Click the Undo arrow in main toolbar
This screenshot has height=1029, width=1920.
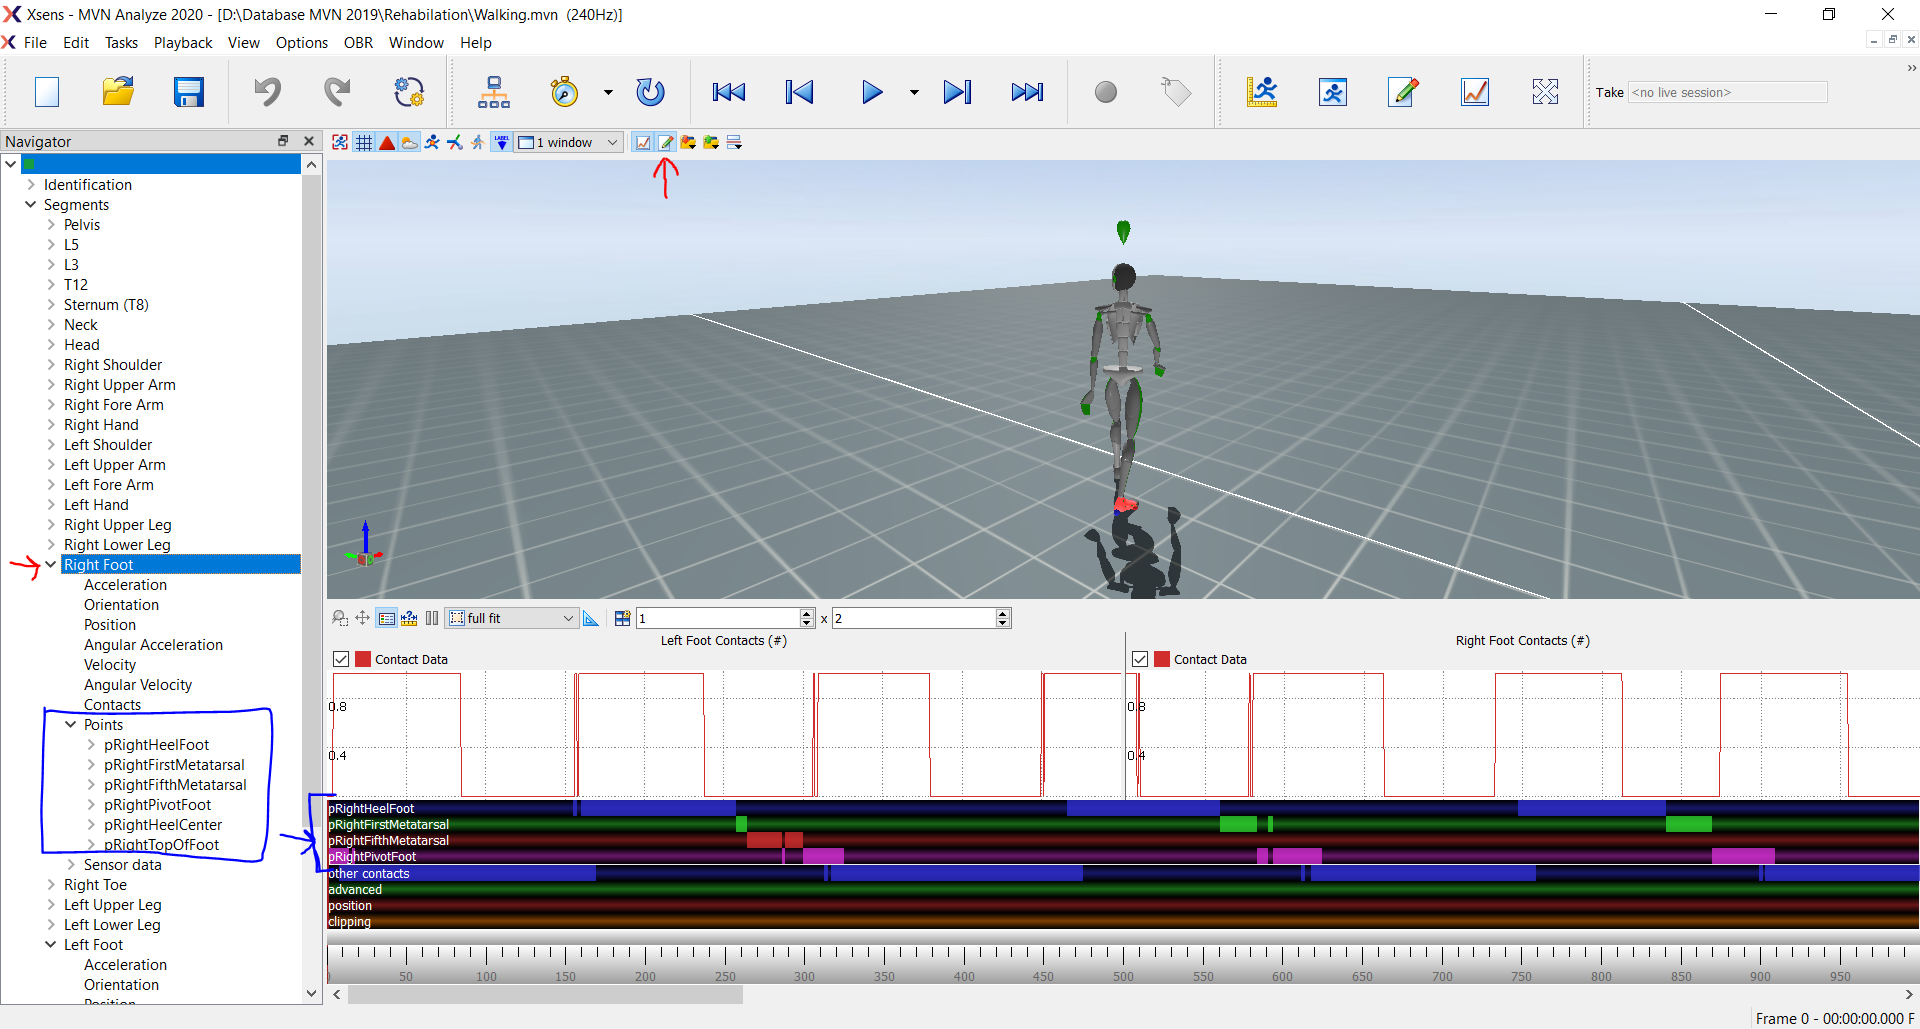tap(267, 92)
